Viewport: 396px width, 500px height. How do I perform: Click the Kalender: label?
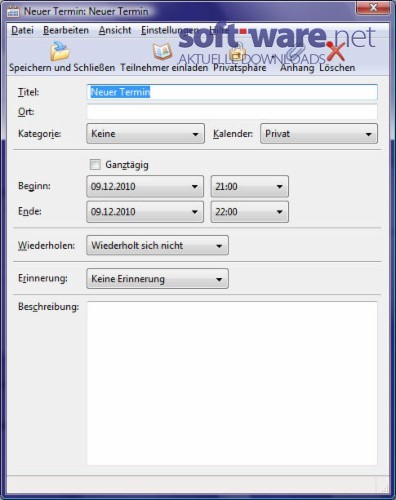233,134
